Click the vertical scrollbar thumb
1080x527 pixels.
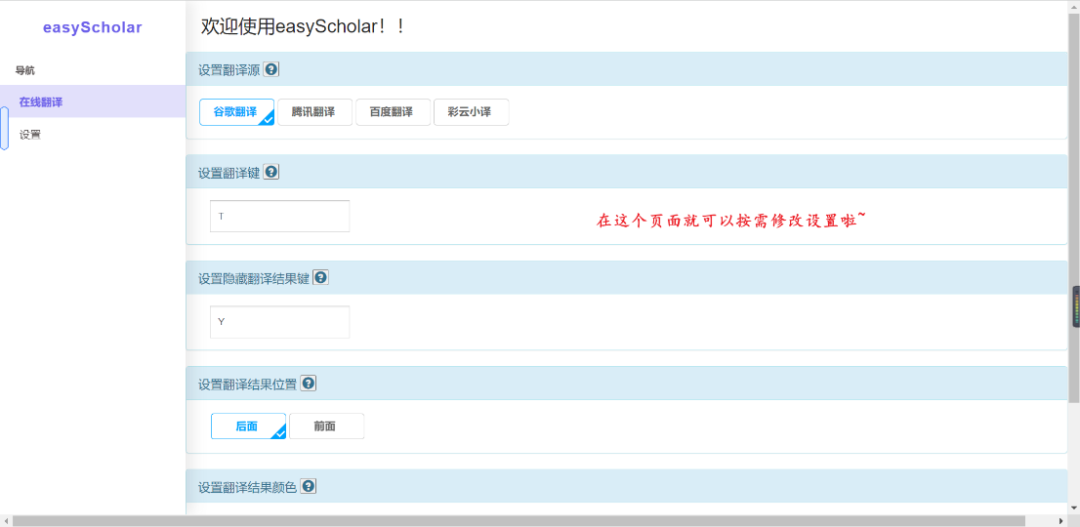[1073, 207]
